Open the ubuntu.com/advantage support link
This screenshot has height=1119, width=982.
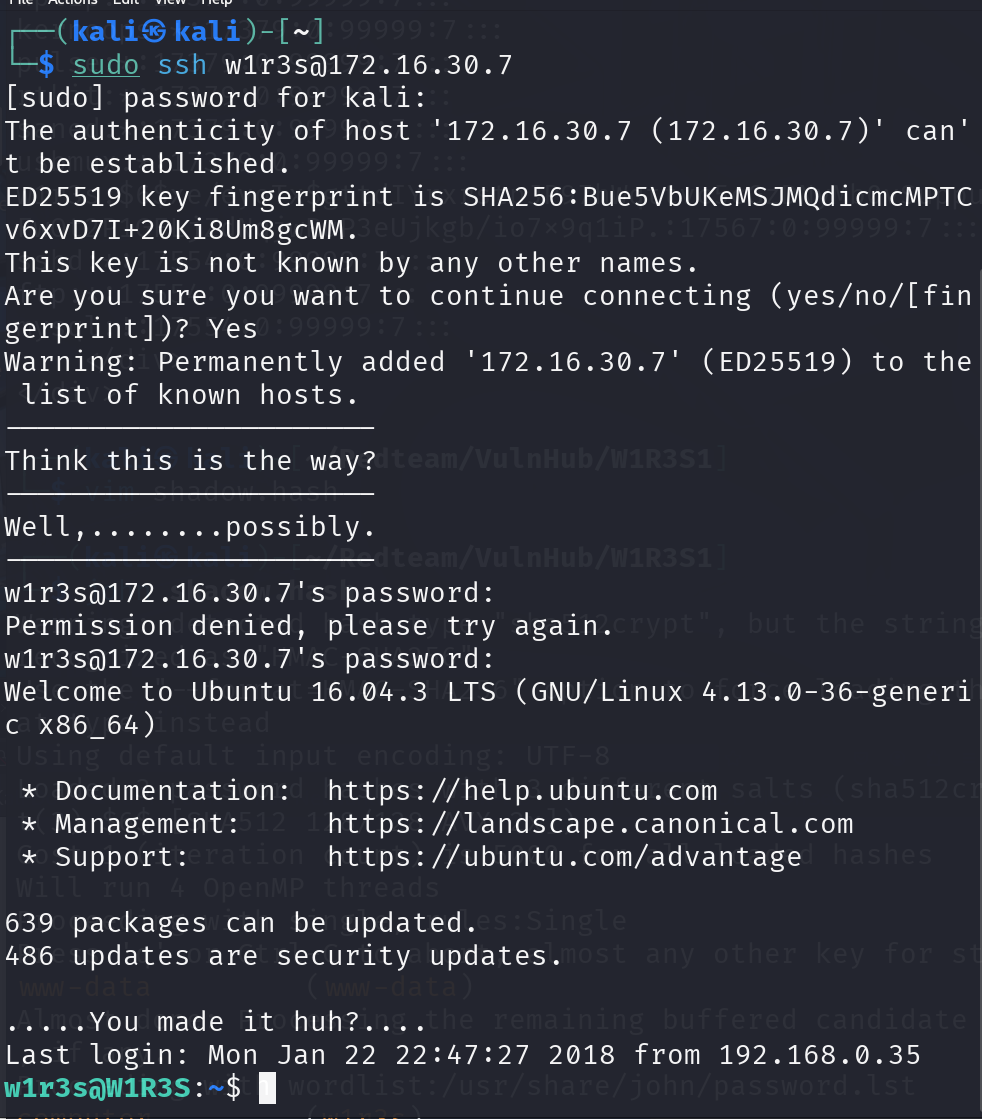click(565, 856)
